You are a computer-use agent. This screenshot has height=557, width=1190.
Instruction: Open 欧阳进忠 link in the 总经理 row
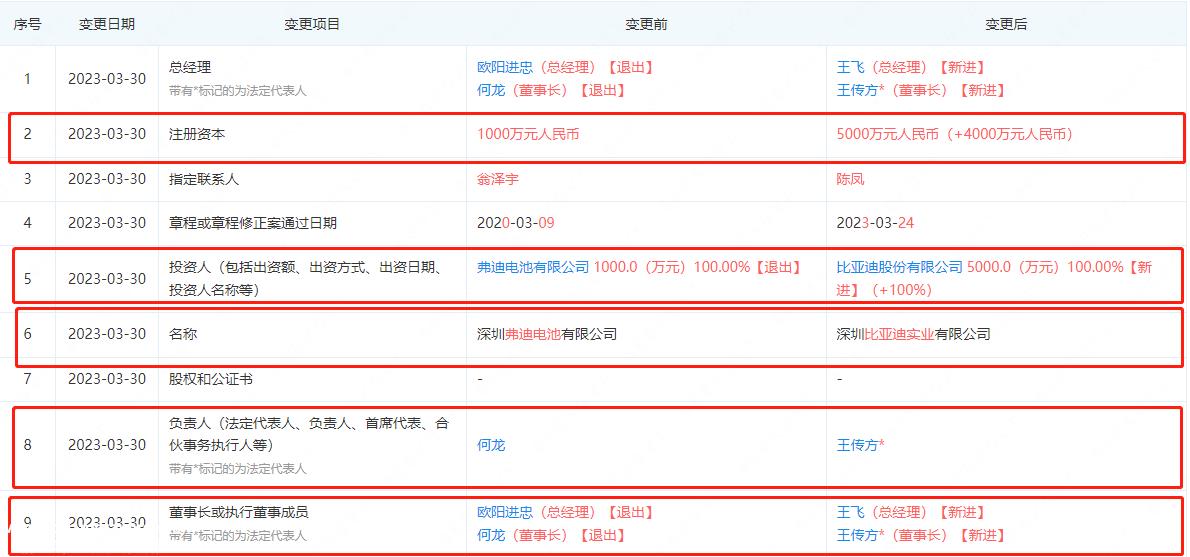click(505, 68)
